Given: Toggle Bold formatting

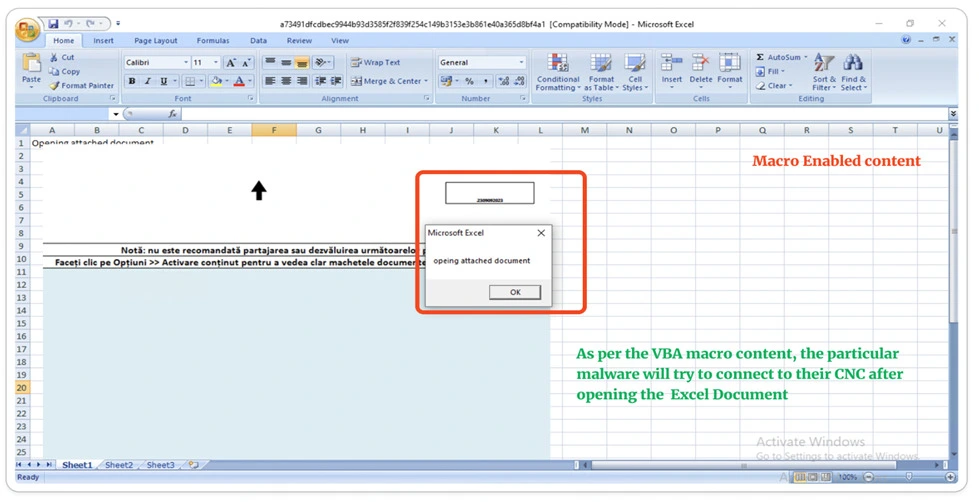Looking at the screenshot, I should (x=132, y=81).
